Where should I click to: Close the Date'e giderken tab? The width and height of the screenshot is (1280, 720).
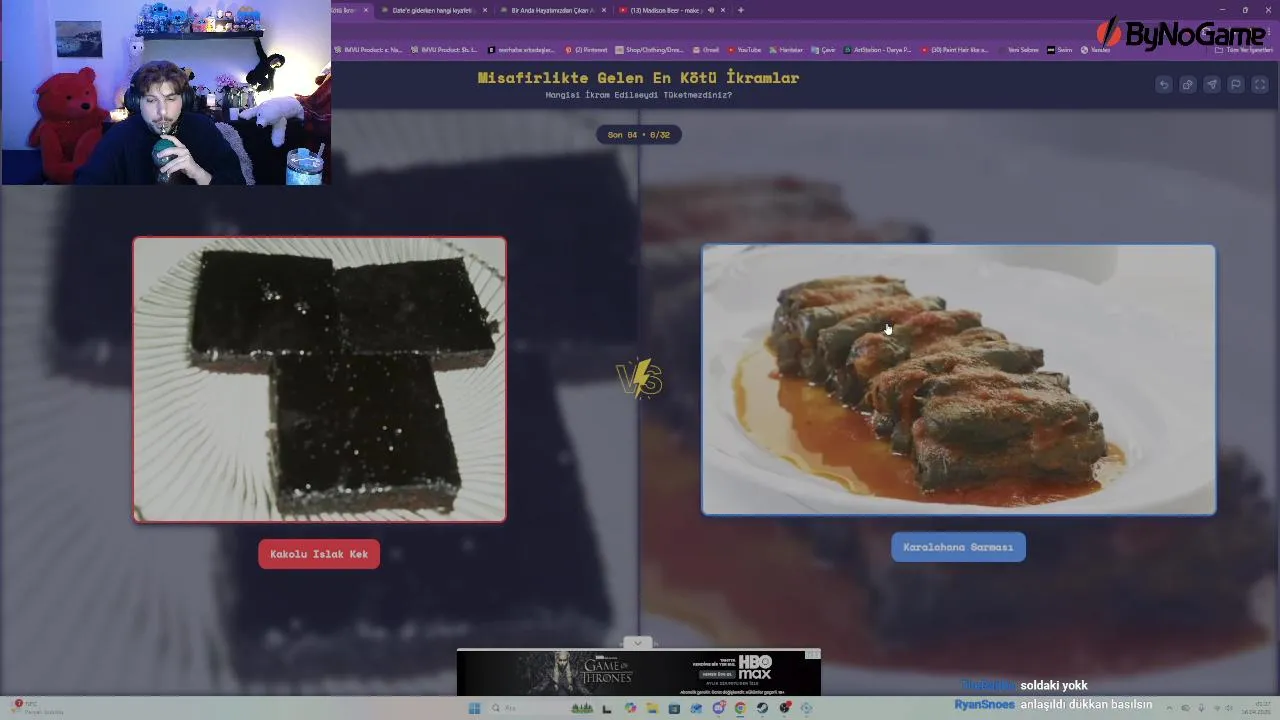click(485, 10)
